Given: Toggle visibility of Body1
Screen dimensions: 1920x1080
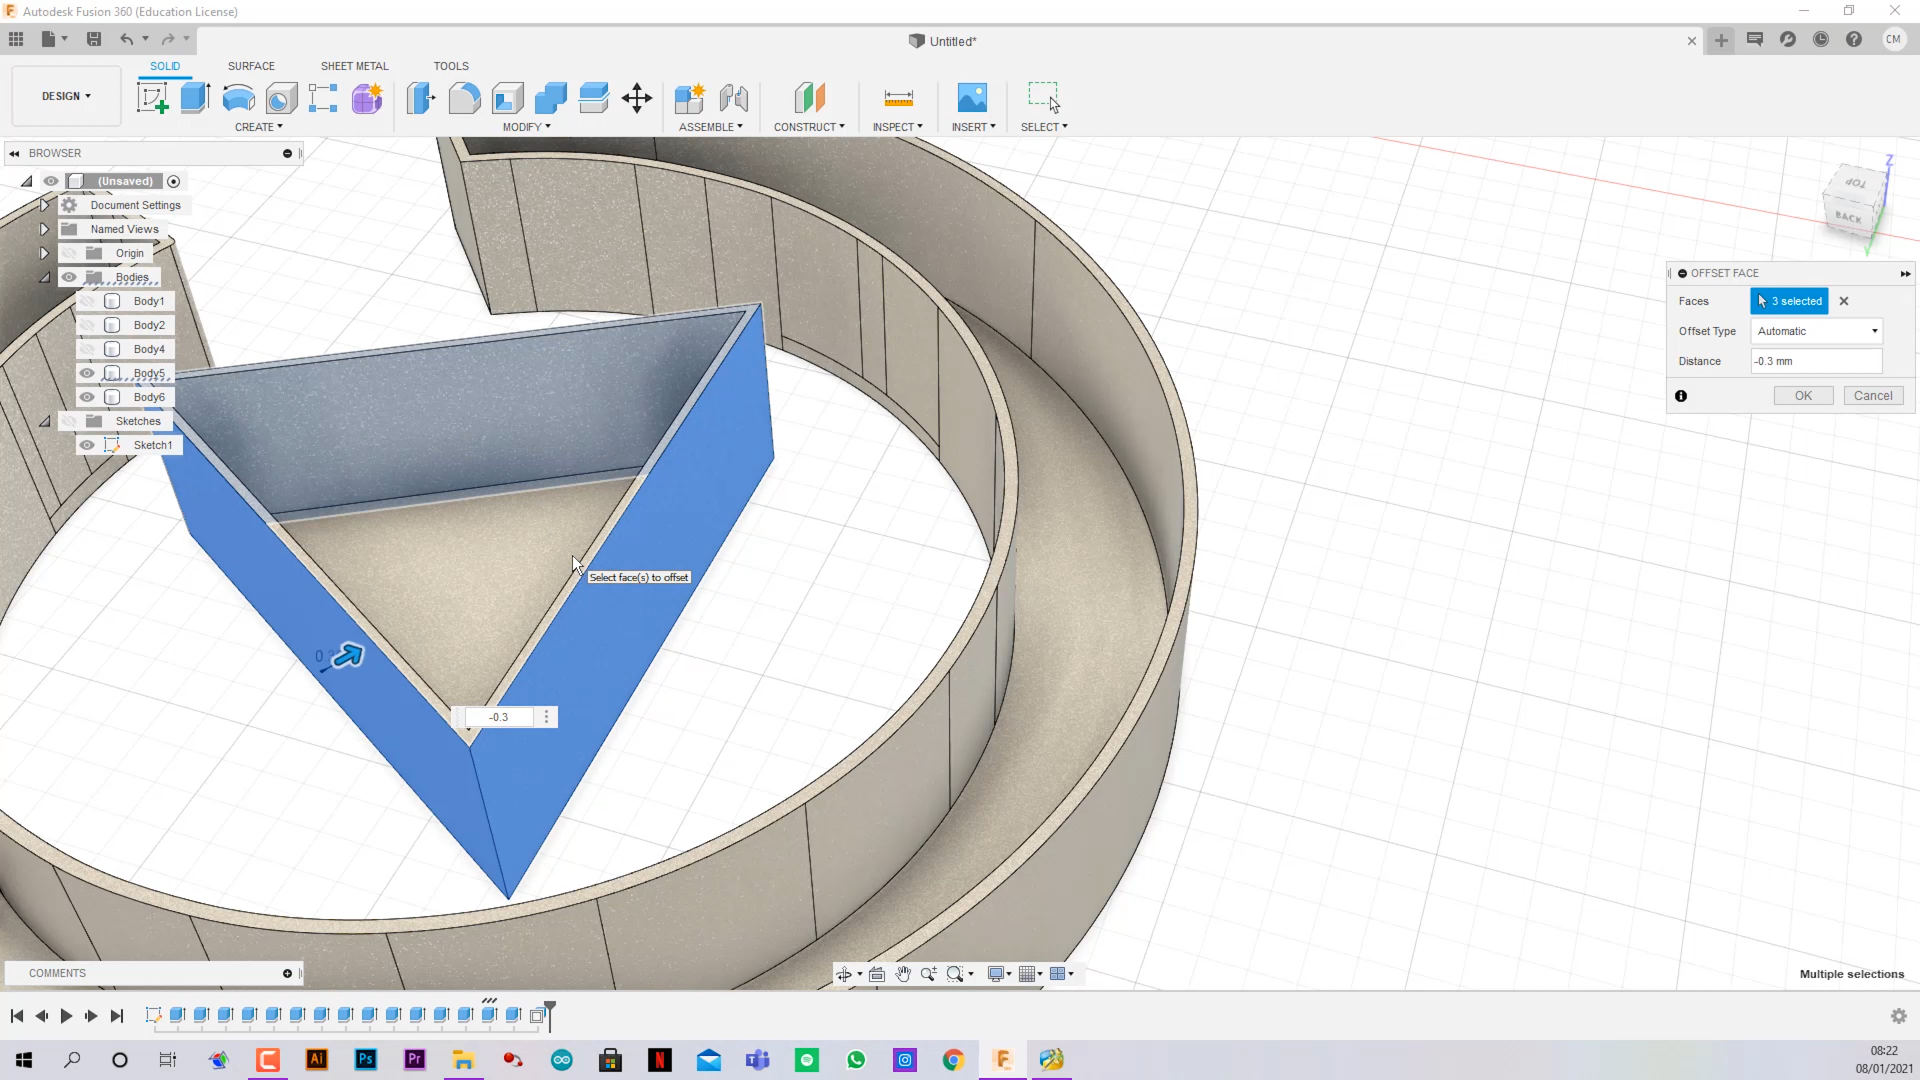Looking at the screenshot, I should coord(88,301).
